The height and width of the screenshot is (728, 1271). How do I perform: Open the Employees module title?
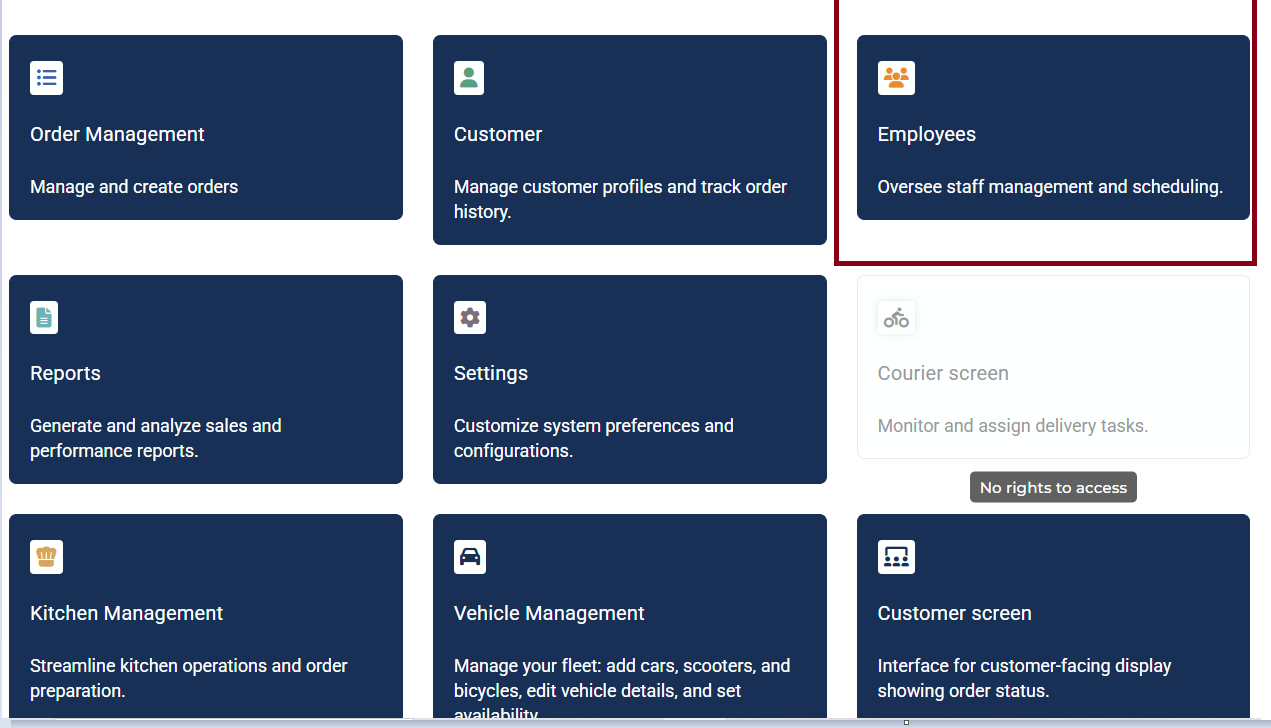click(926, 134)
